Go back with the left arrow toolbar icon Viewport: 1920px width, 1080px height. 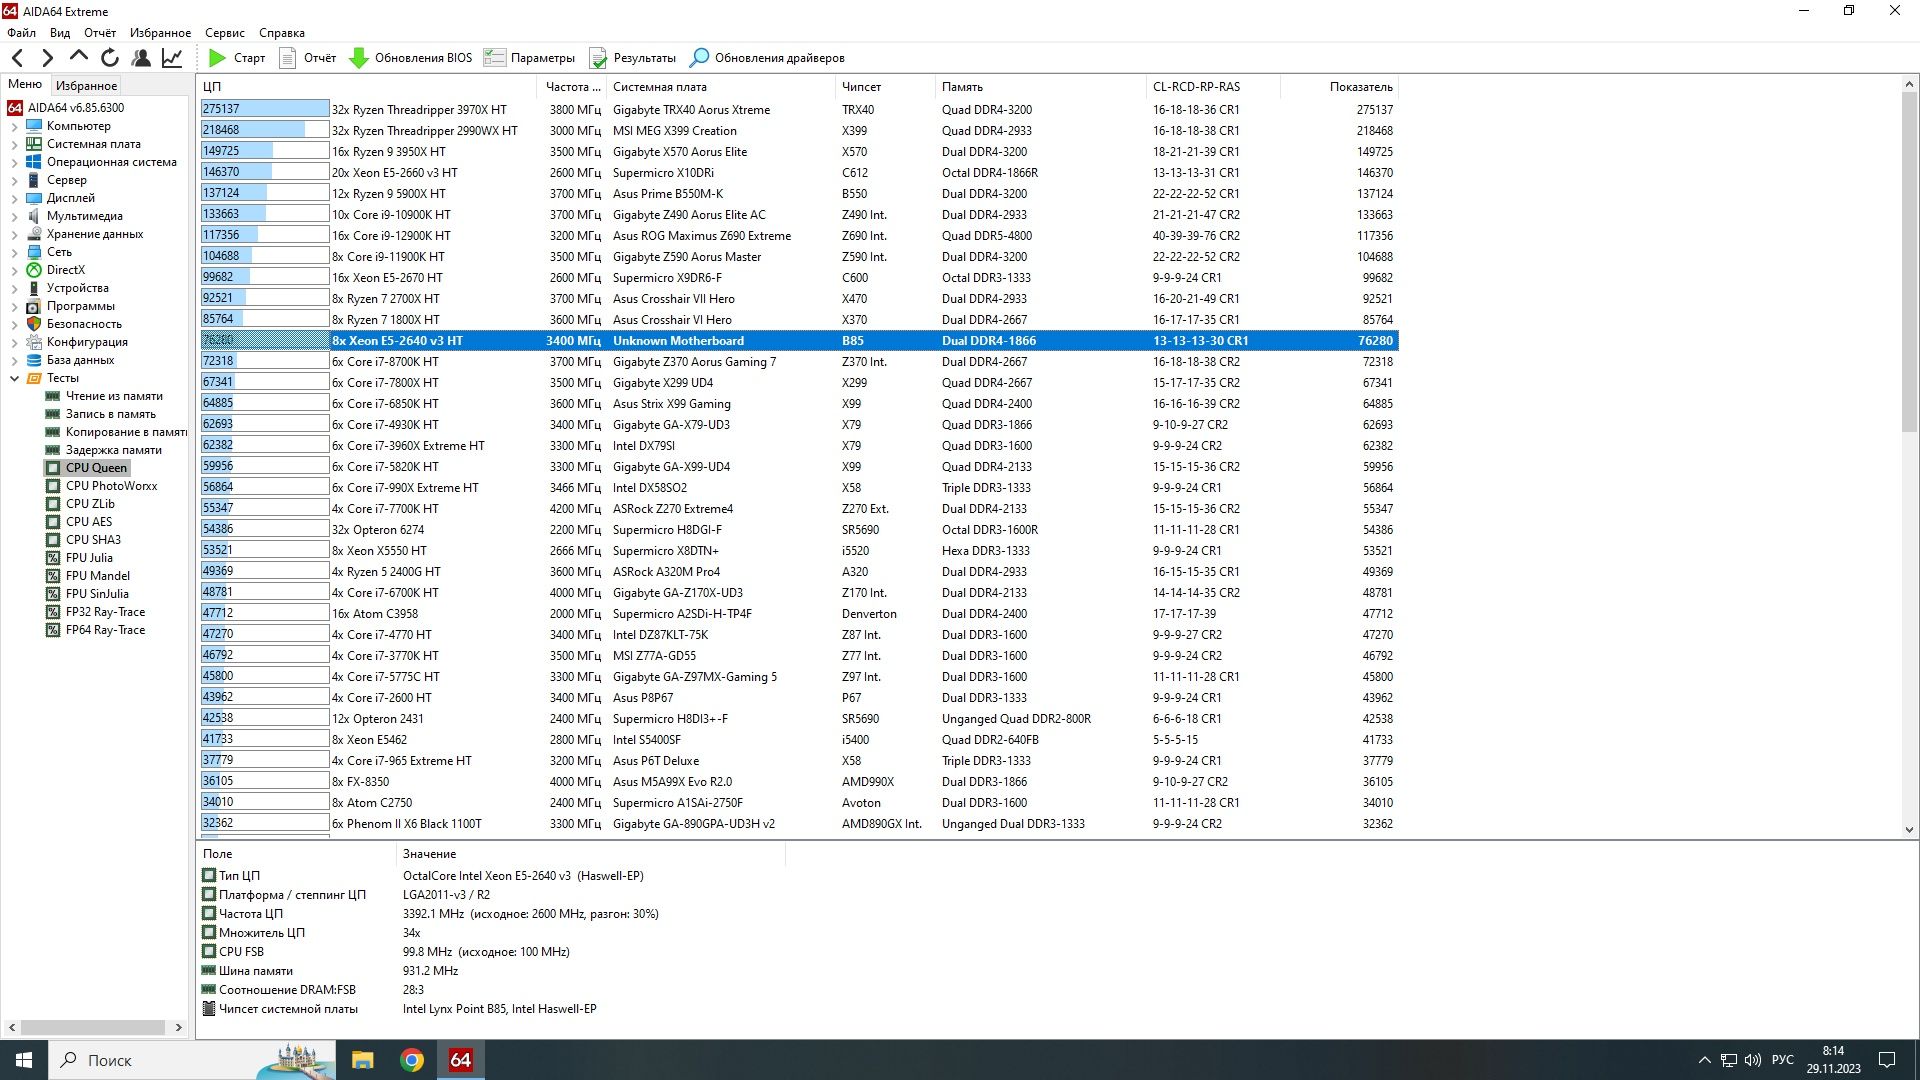point(17,58)
